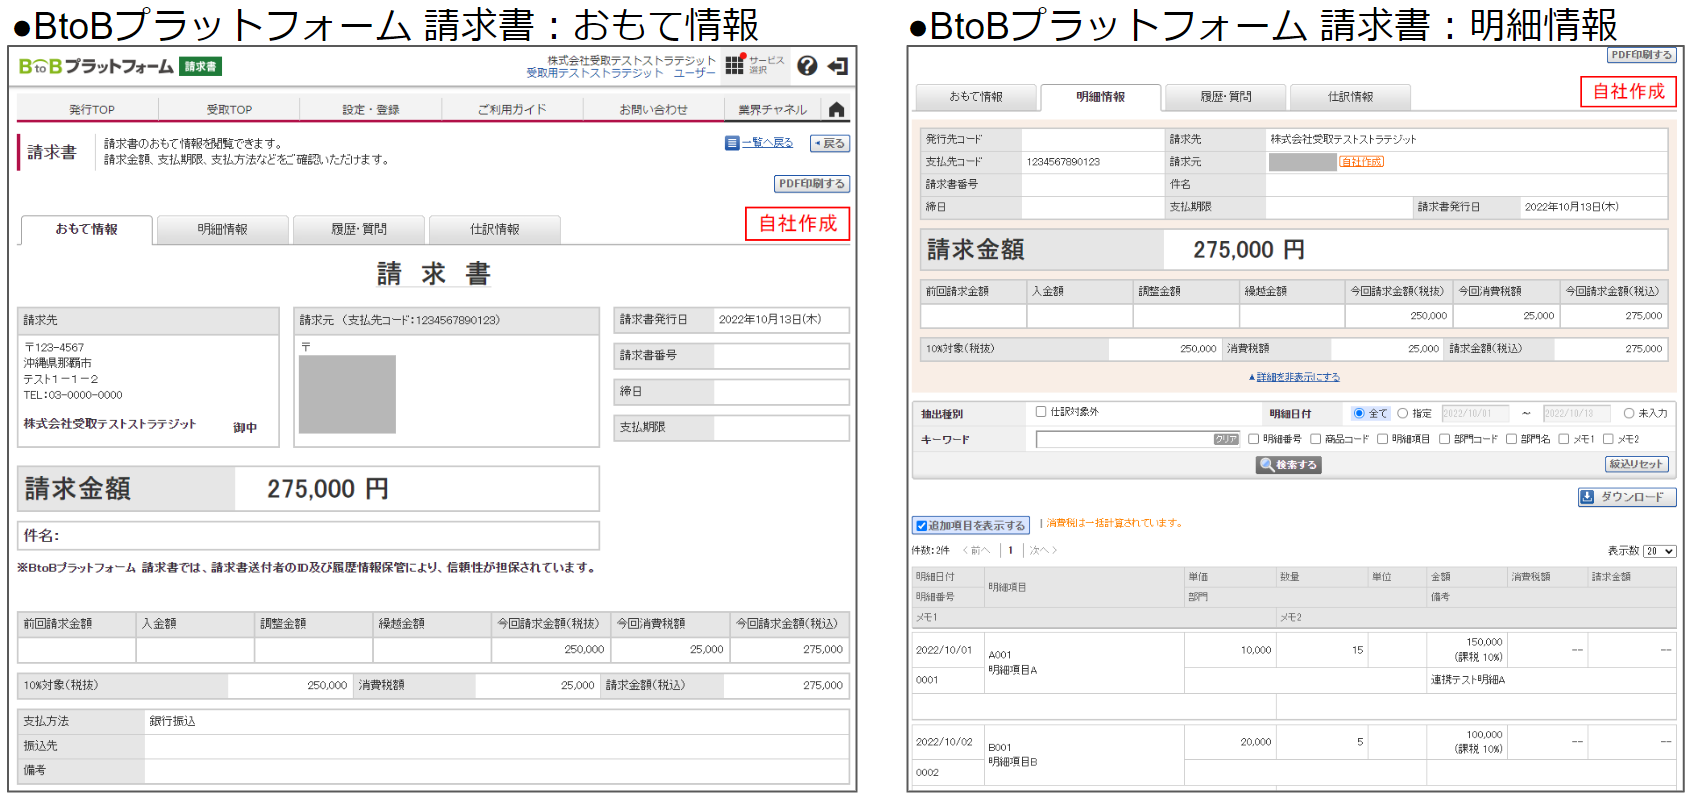Viewport: 1689px width, 801px height.
Task: Open 履歴・質問 tab in the right screen
Action: (x=1225, y=97)
